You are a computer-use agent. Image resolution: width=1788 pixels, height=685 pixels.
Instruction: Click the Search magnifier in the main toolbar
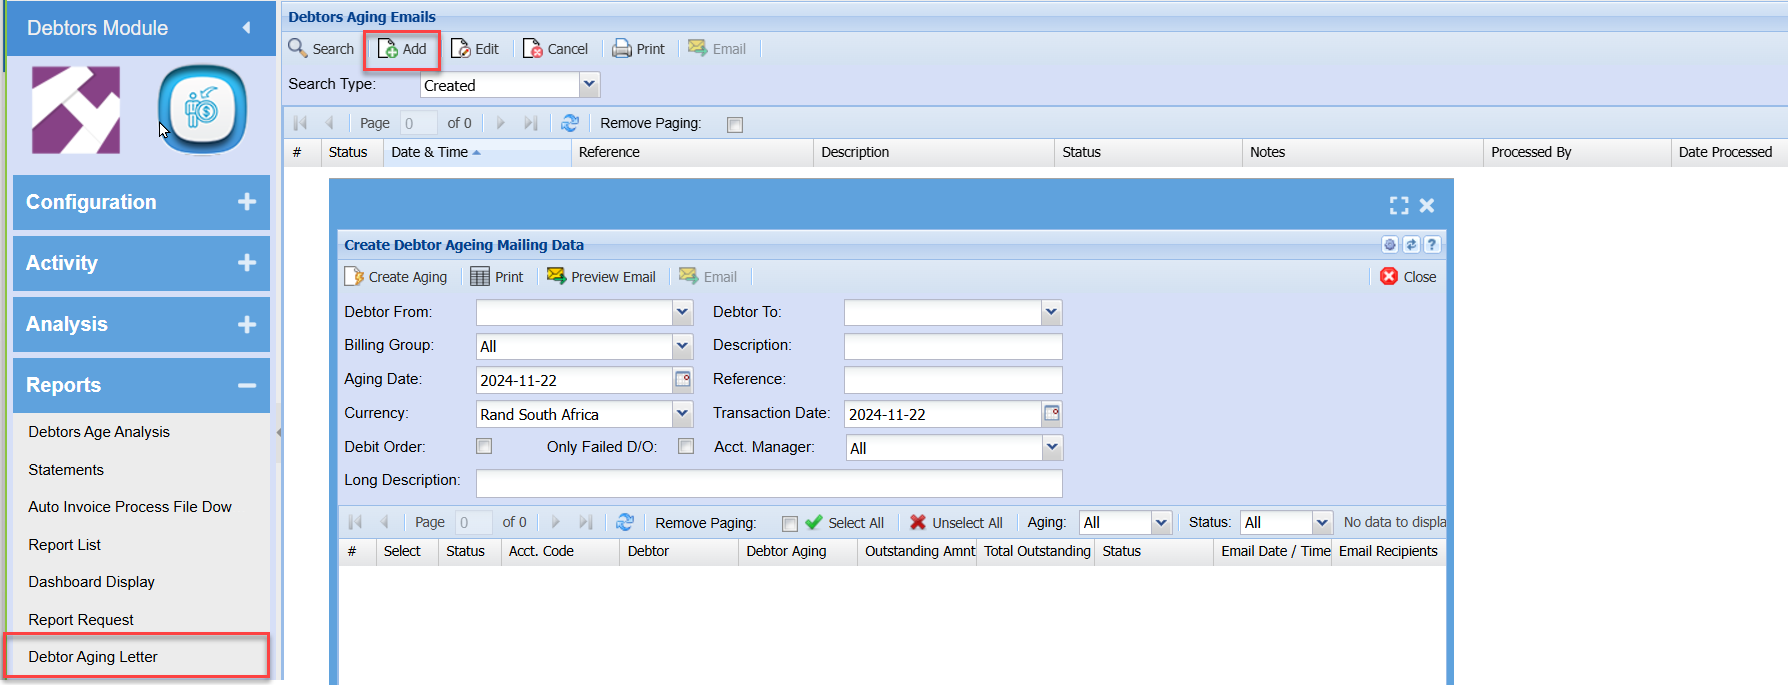(x=298, y=48)
